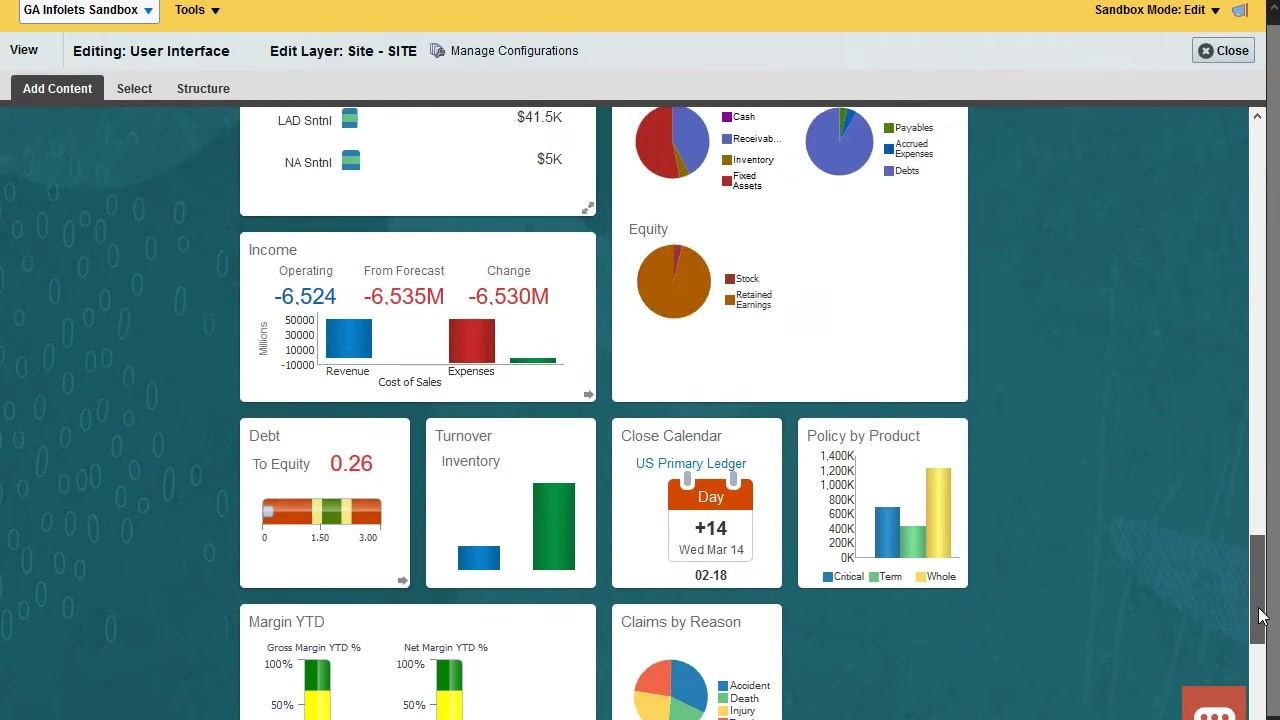The width and height of the screenshot is (1280, 720).
Task: Click the Claims by Reason pie chart
Action: coord(670,690)
